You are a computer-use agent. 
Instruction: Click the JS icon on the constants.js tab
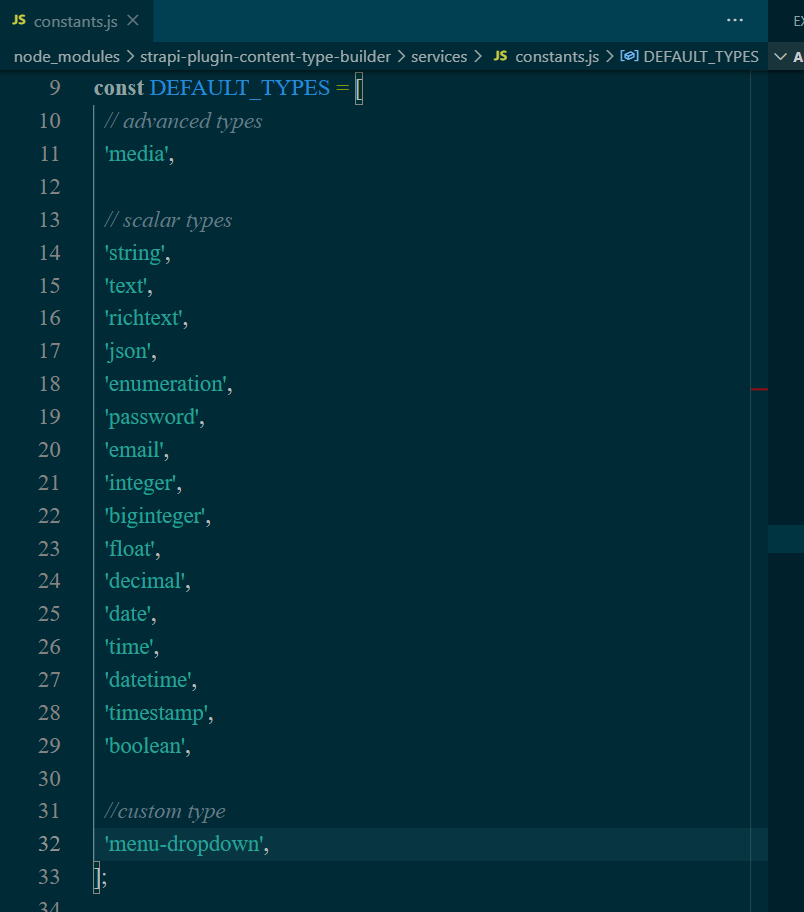point(17,20)
